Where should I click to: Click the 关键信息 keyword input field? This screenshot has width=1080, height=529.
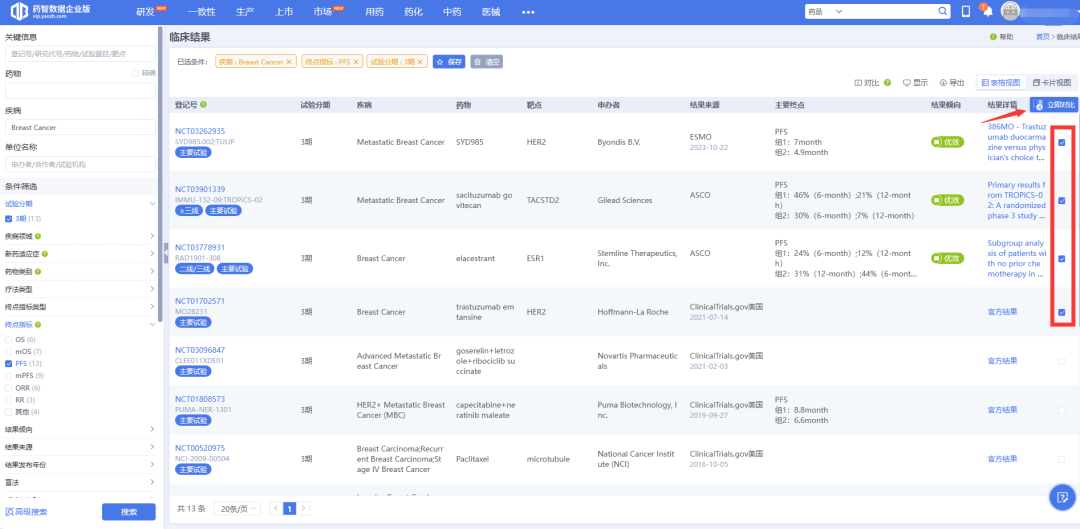click(x=81, y=53)
